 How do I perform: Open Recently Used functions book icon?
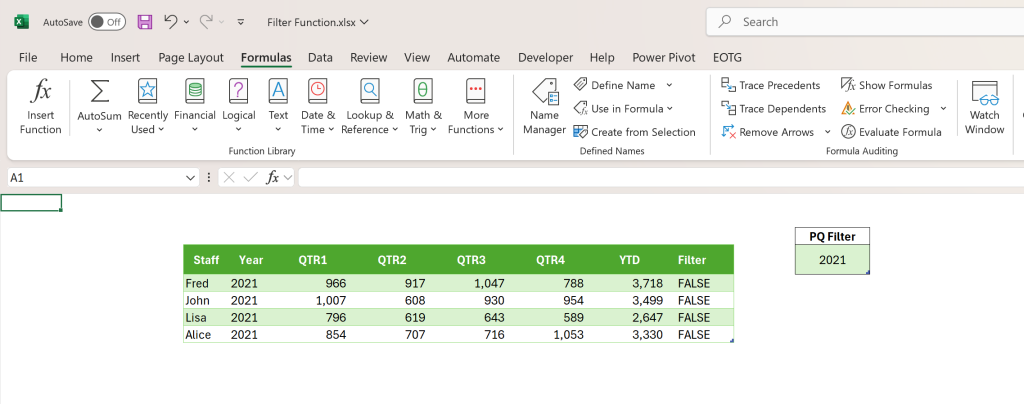(x=148, y=91)
